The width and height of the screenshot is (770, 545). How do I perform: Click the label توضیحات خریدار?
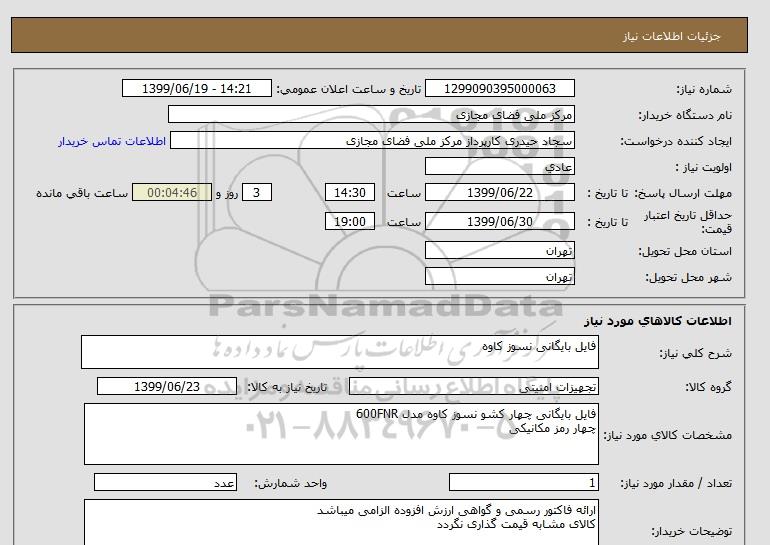pos(691,531)
